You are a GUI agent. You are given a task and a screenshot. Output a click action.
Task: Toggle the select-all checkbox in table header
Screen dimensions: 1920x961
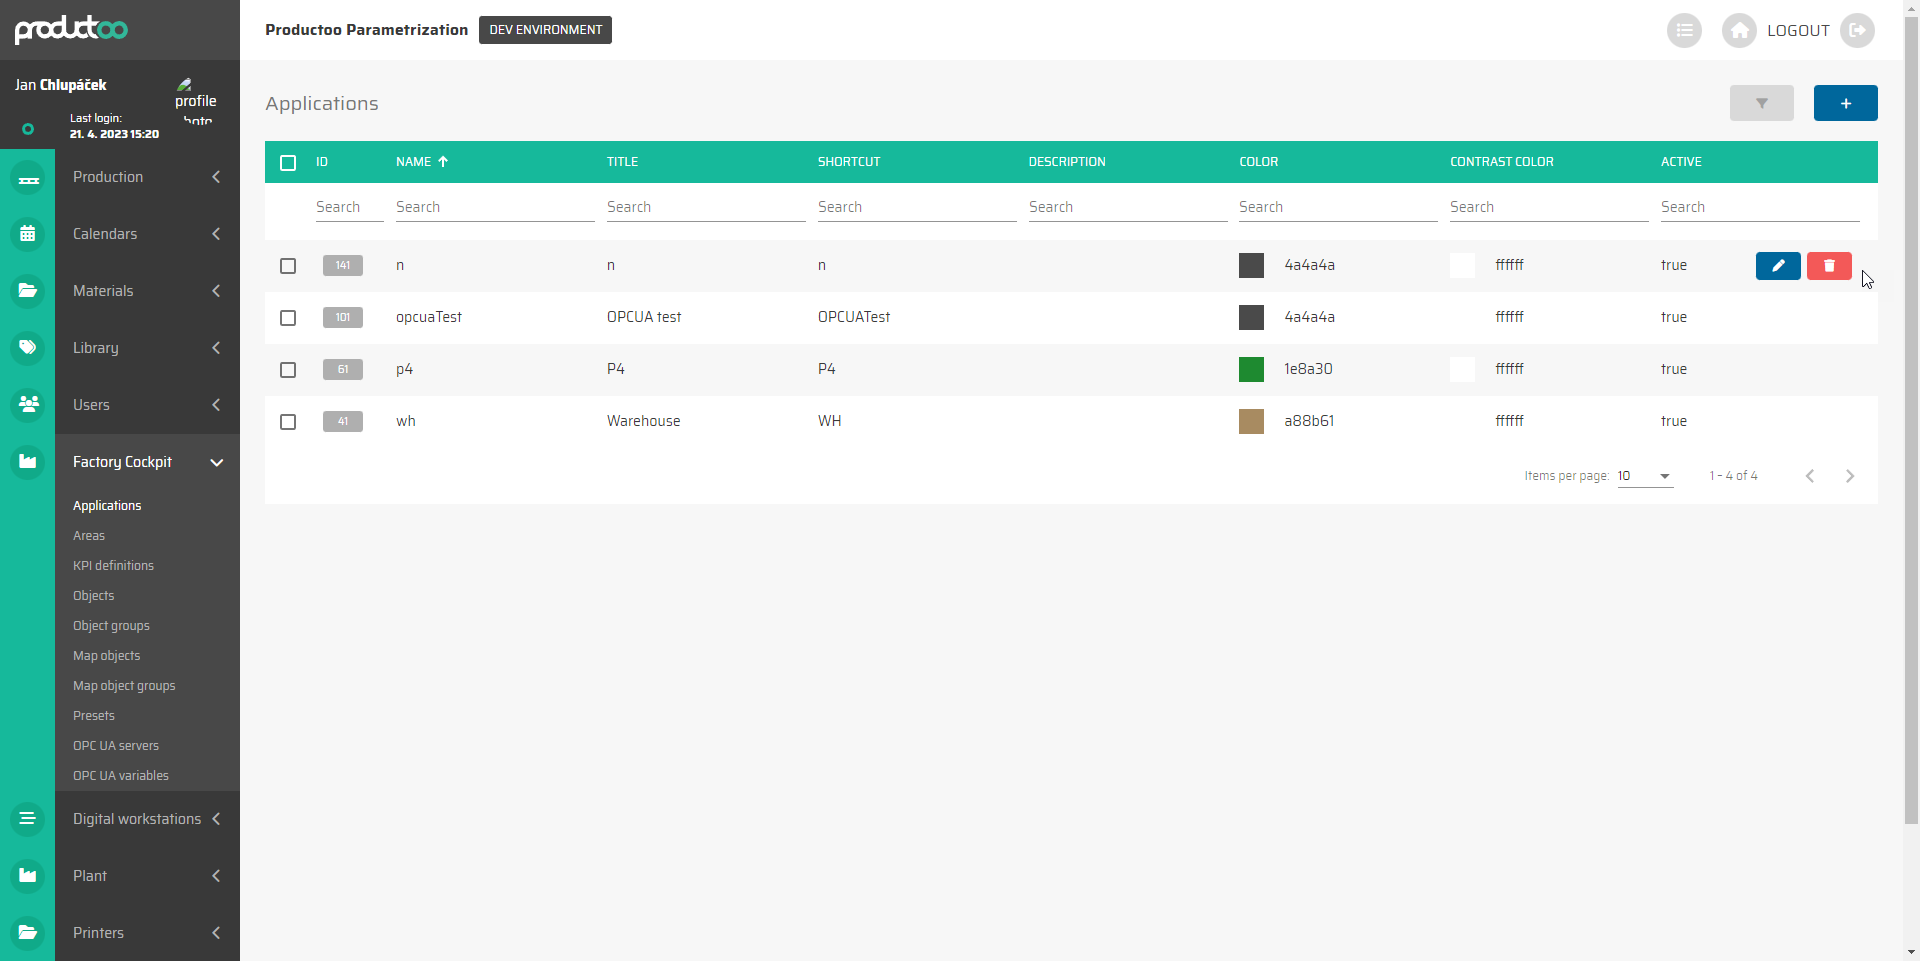coord(288,163)
